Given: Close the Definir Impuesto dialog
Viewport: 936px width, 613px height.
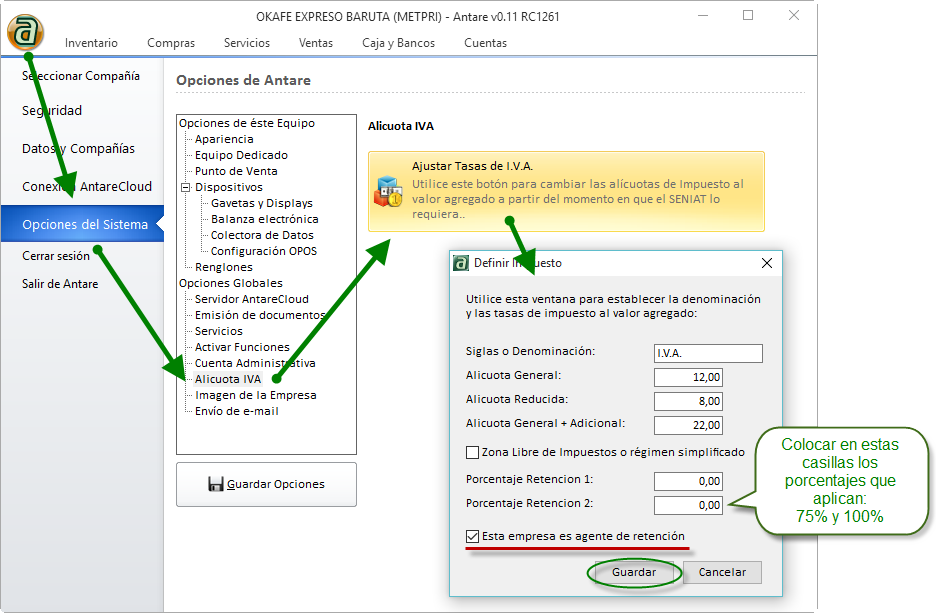Looking at the screenshot, I should point(767,263).
